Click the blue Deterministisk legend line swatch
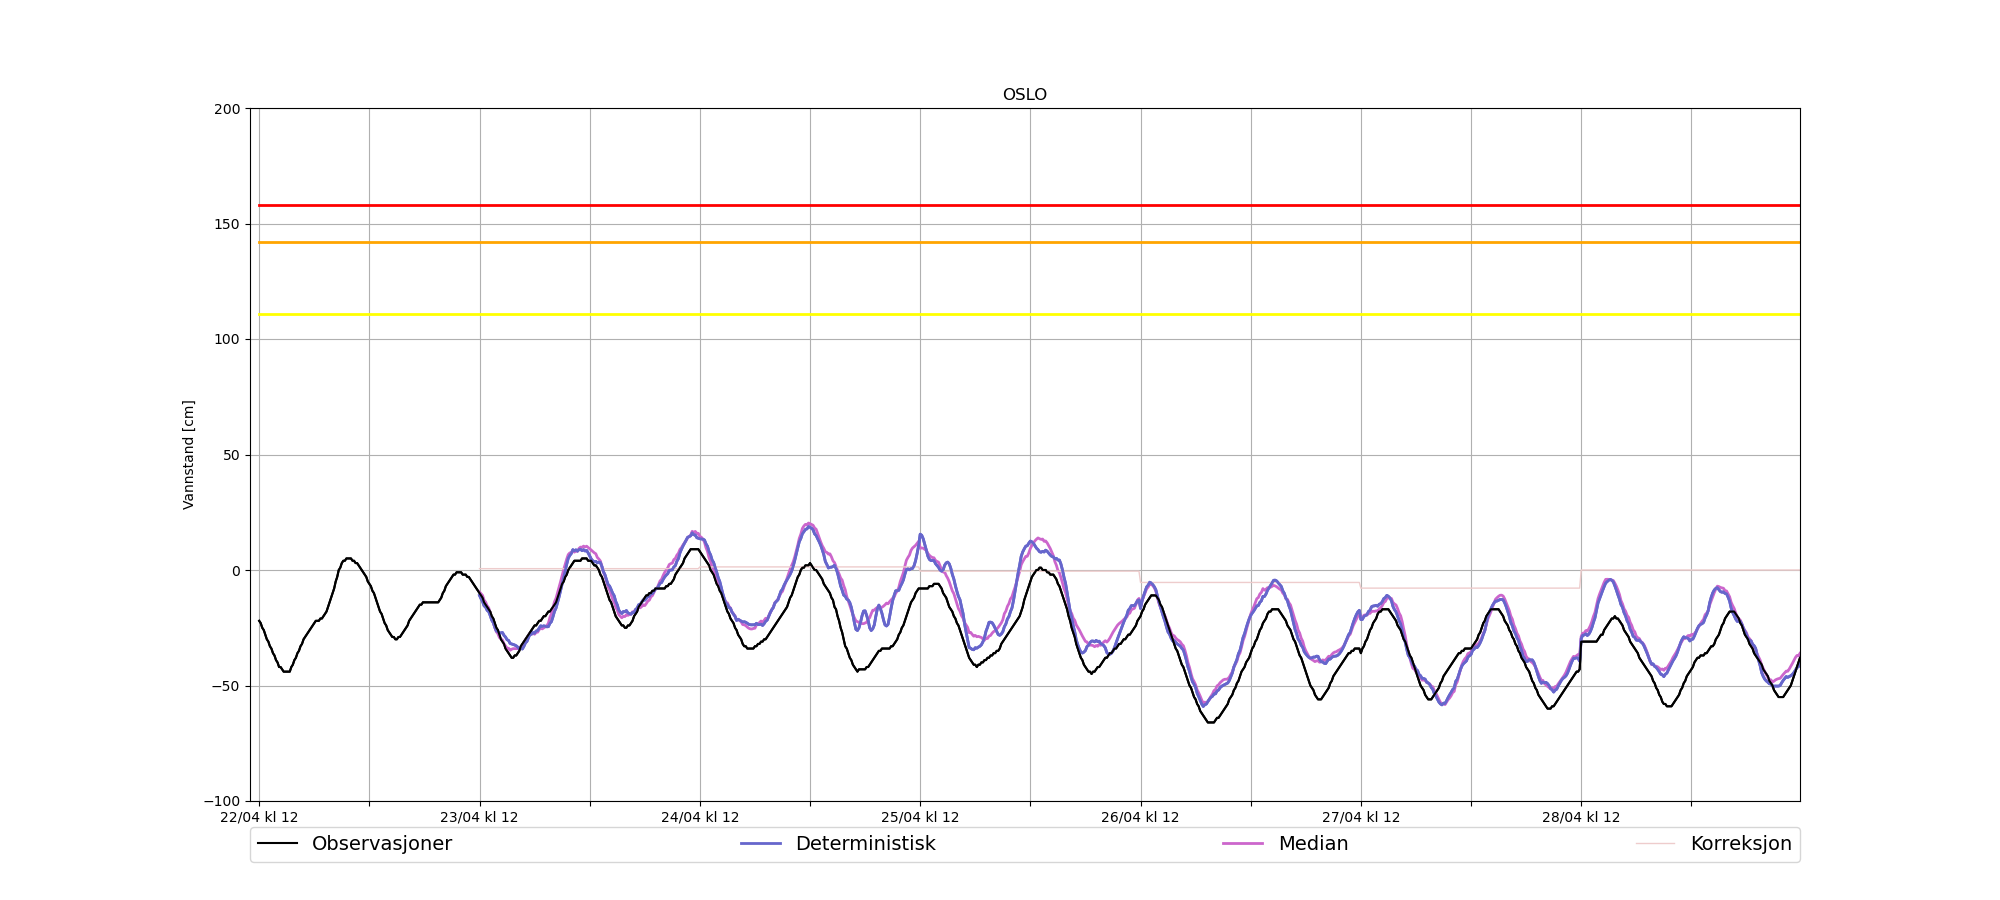The image size is (2000, 900). click(760, 844)
